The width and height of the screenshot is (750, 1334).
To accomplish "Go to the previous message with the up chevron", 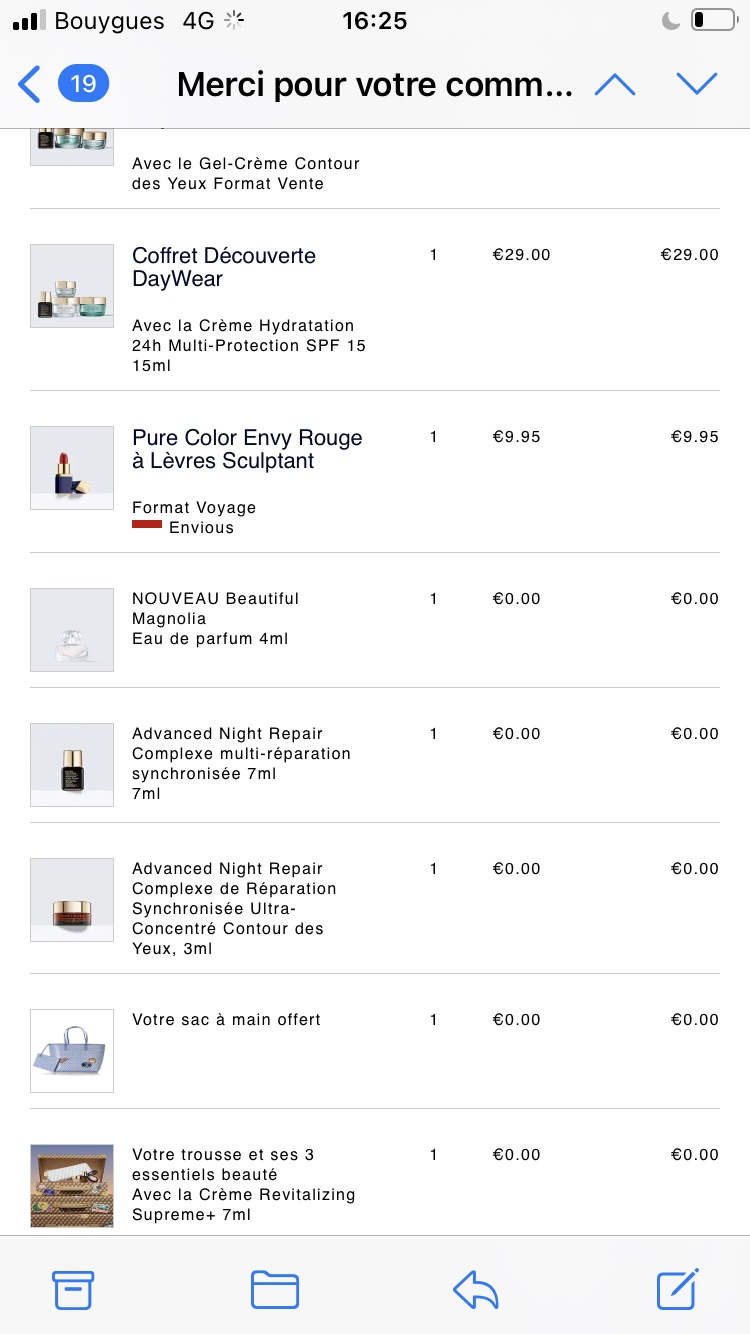I will (x=615, y=85).
